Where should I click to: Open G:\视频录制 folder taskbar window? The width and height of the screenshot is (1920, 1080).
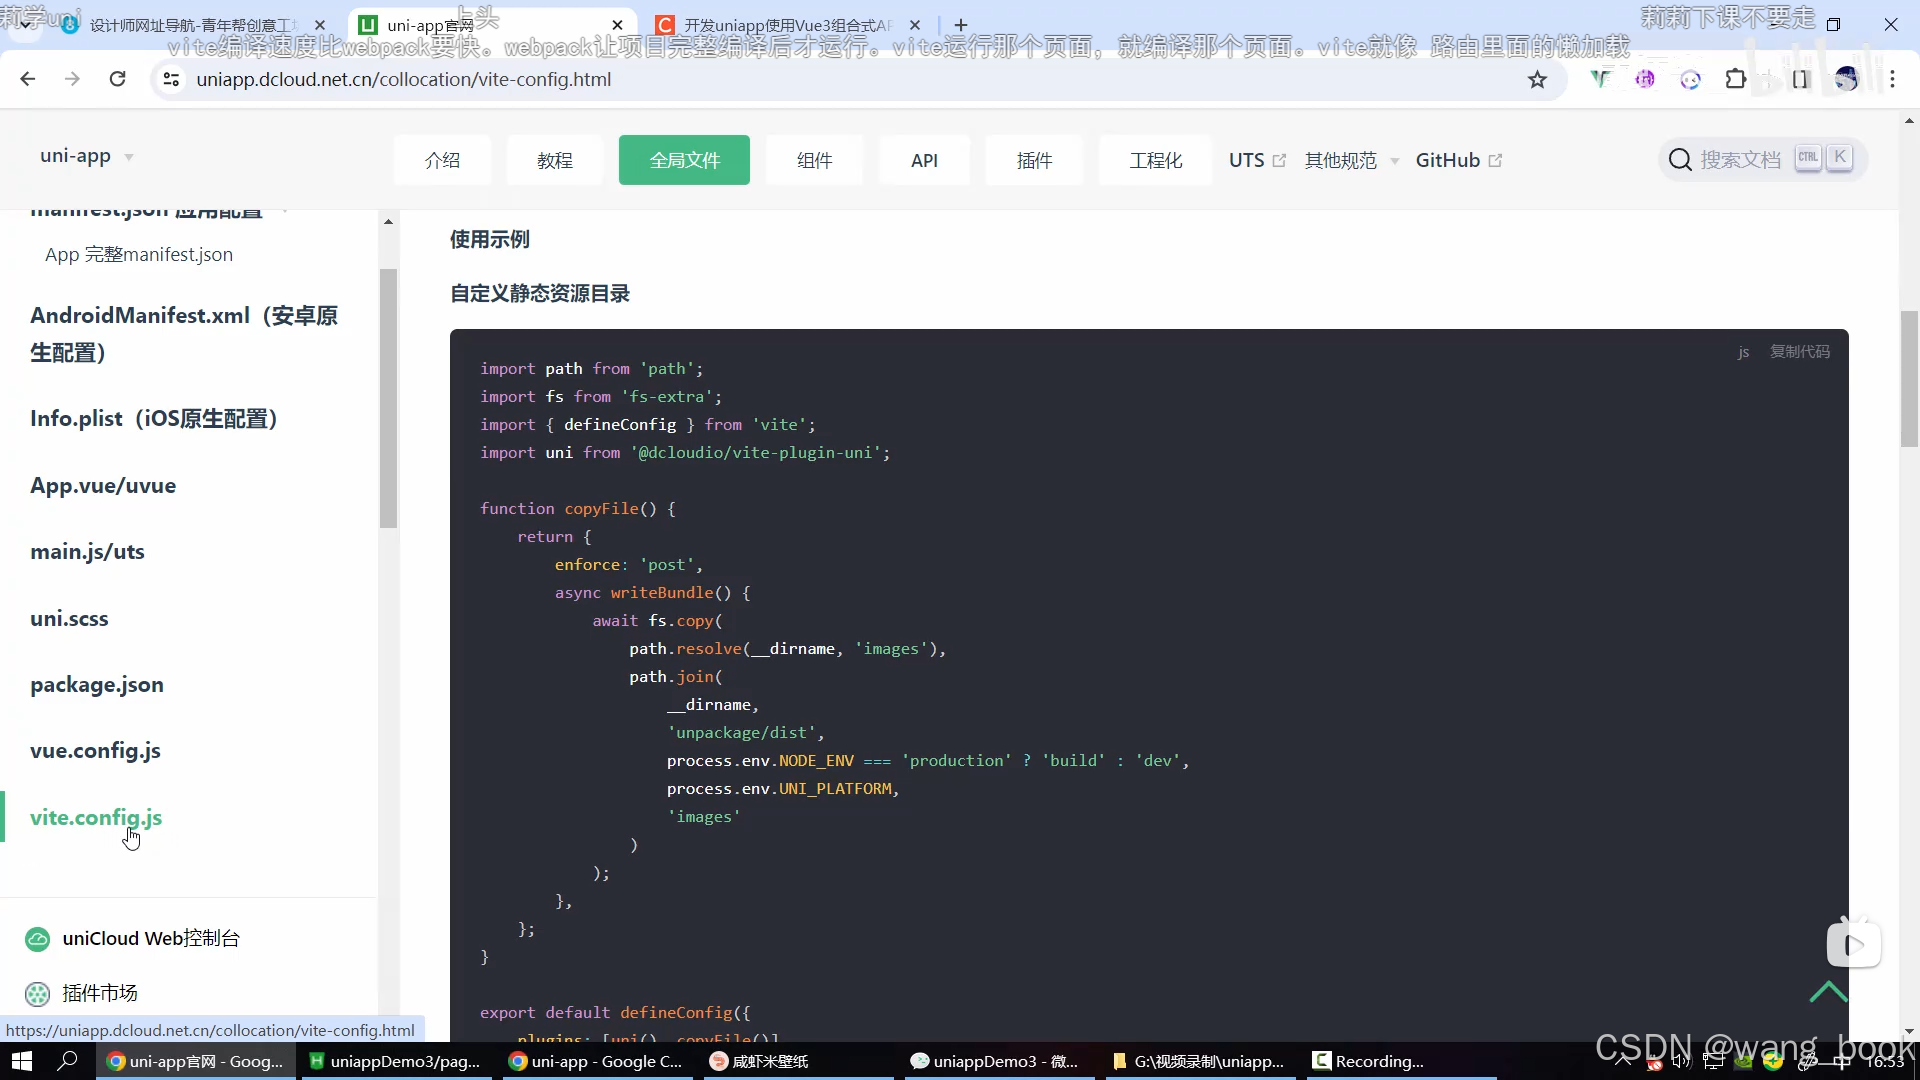coord(1198,1061)
